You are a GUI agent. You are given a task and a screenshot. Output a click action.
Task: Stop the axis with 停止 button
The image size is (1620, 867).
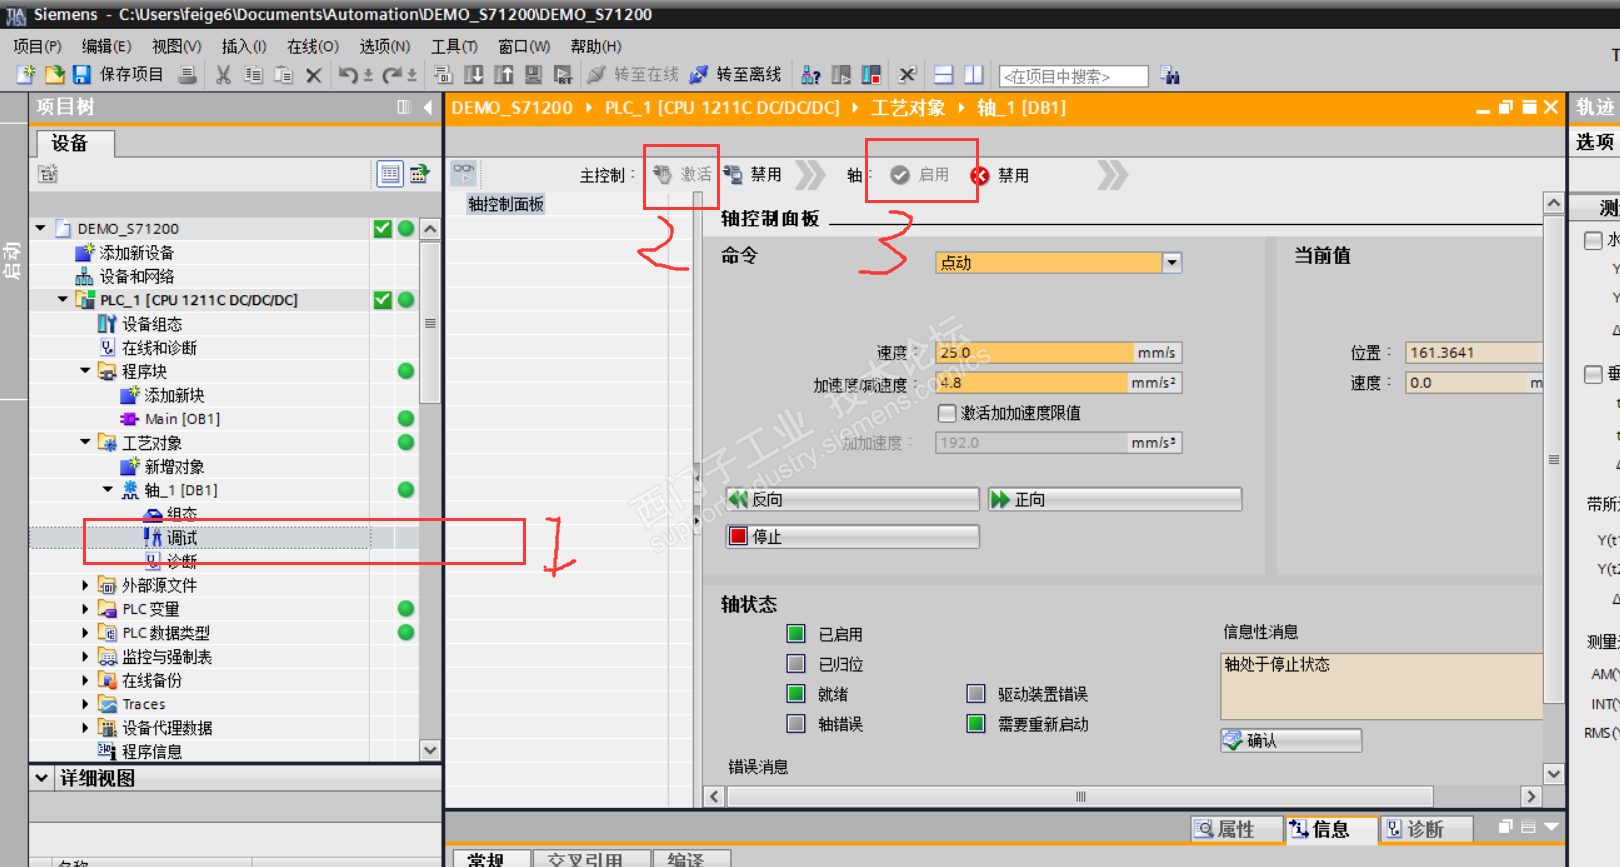click(x=853, y=537)
